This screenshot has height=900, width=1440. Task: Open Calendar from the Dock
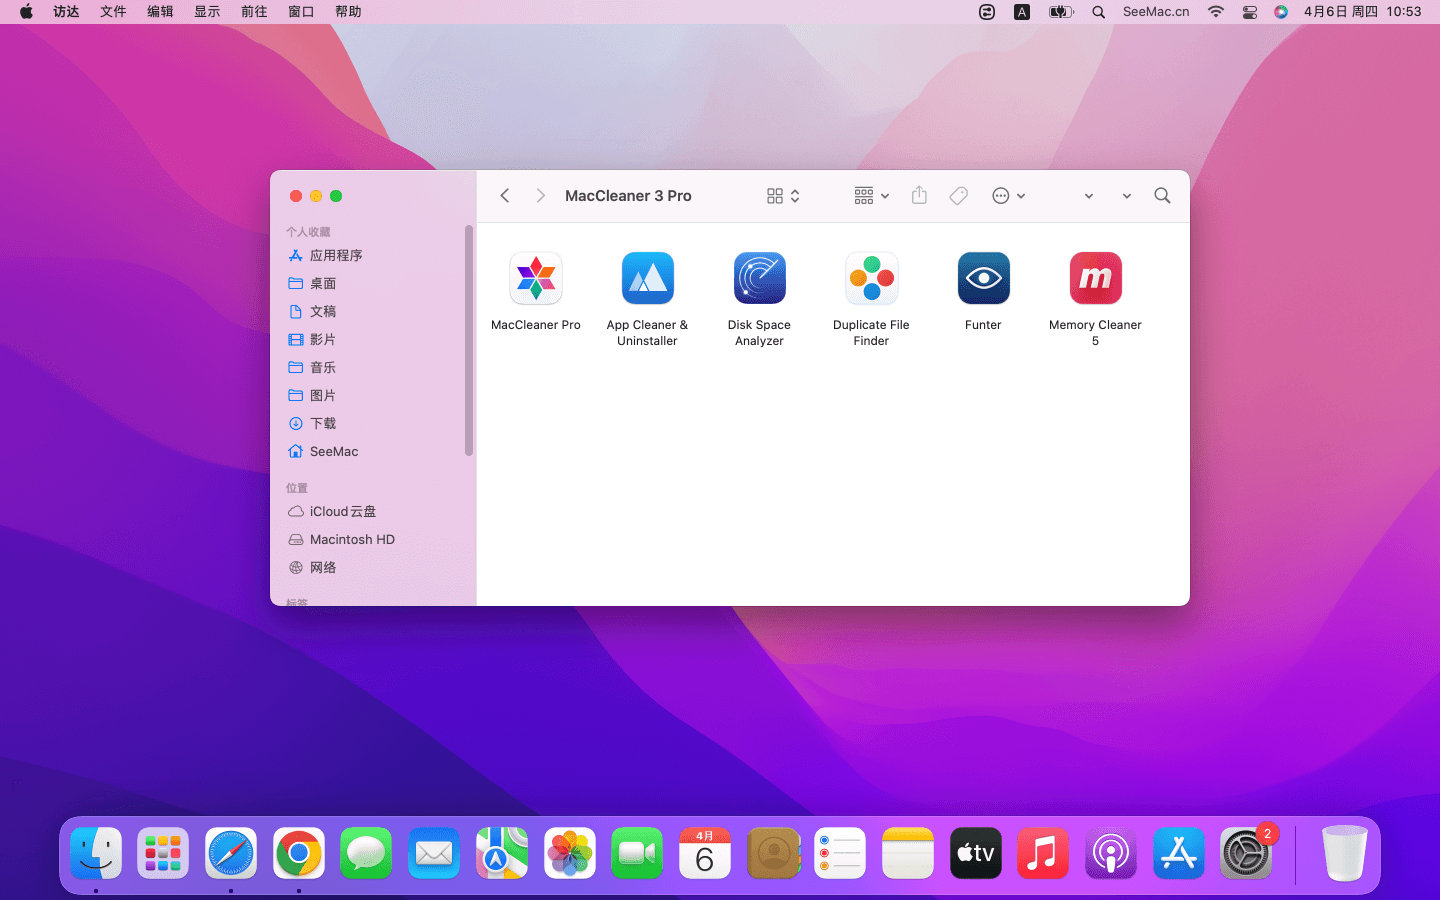tap(705, 854)
